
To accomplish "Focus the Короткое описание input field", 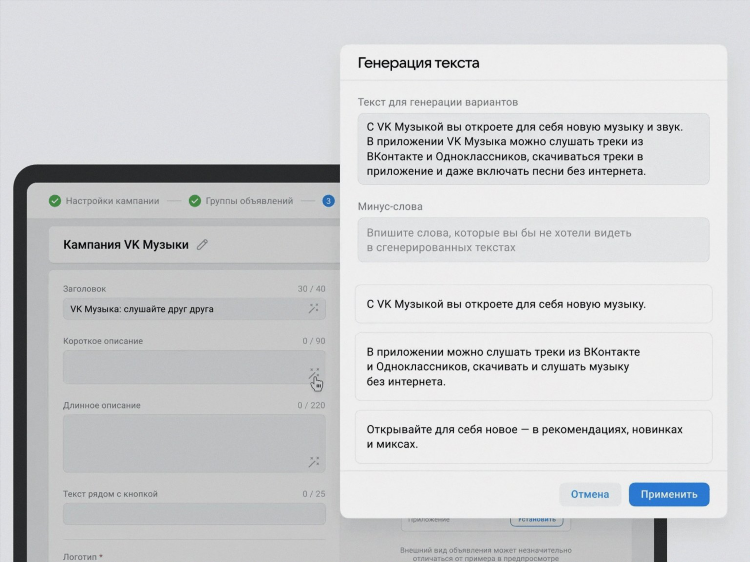I will pyautogui.click(x=194, y=367).
